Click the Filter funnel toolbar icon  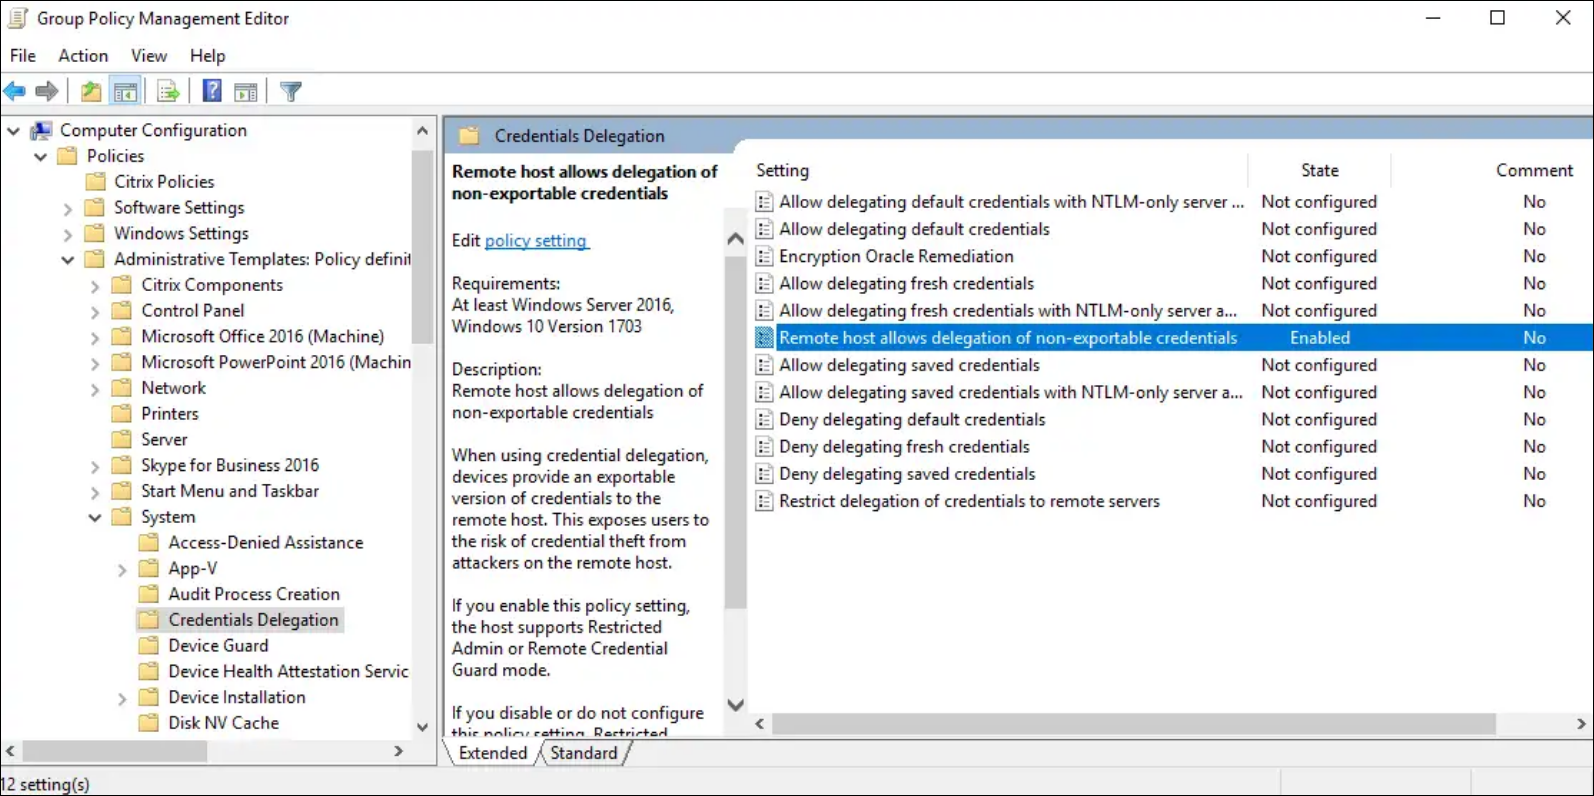[x=291, y=92]
